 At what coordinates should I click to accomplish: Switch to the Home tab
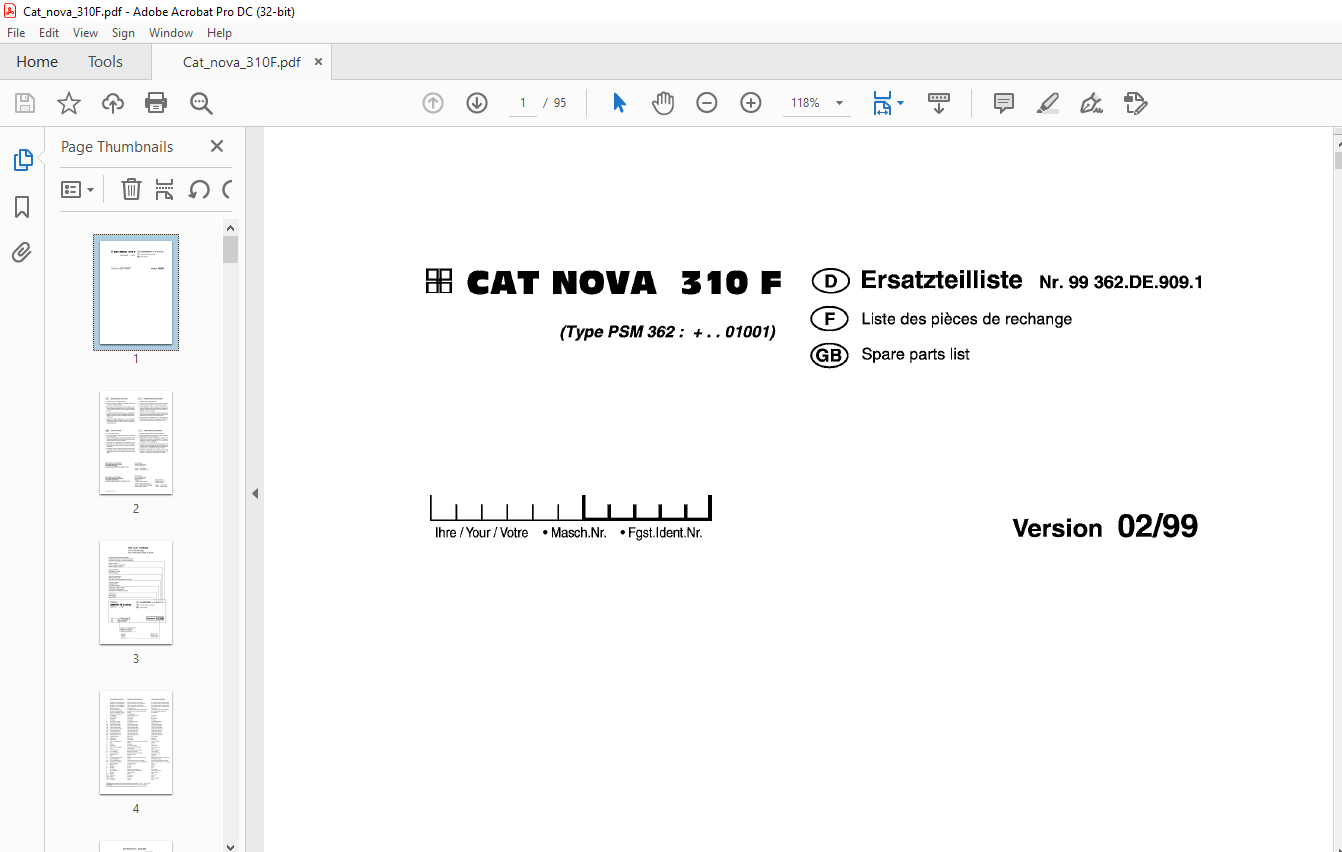[x=37, y=62]
